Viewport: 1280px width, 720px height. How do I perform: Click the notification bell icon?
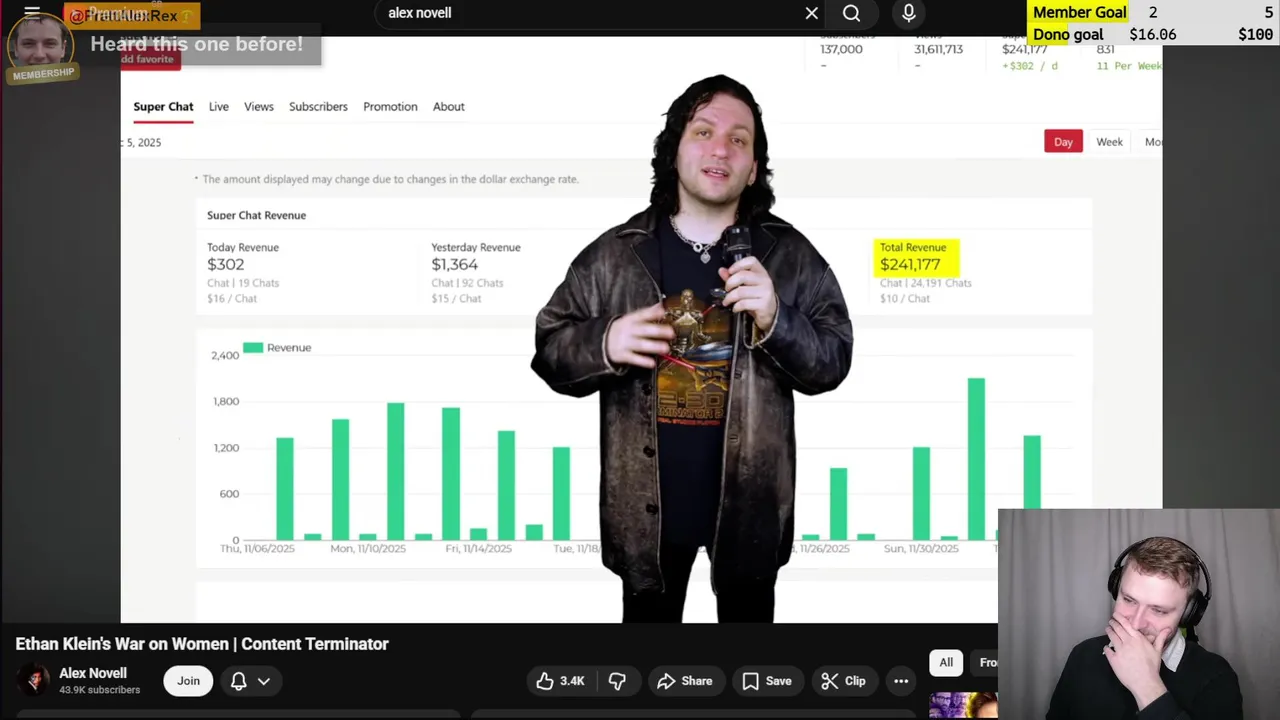239,681
